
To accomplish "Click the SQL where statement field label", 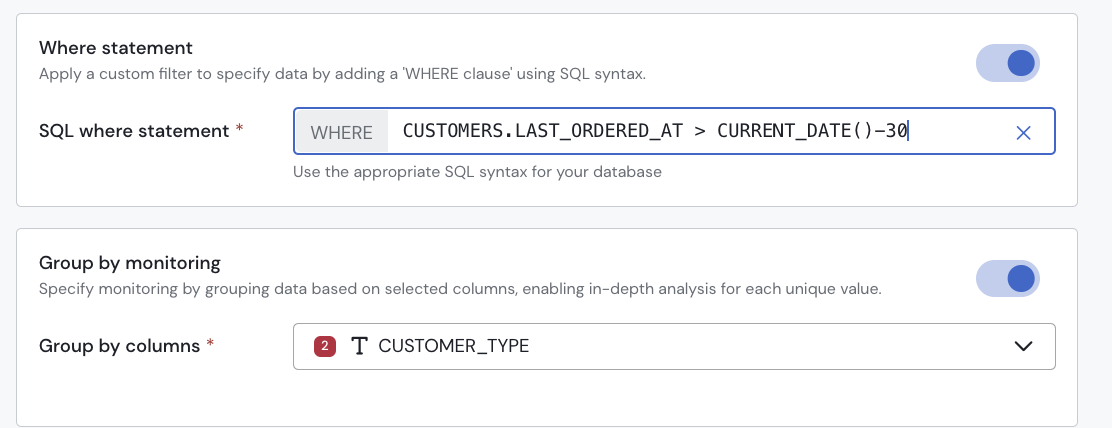I will 134,131.
